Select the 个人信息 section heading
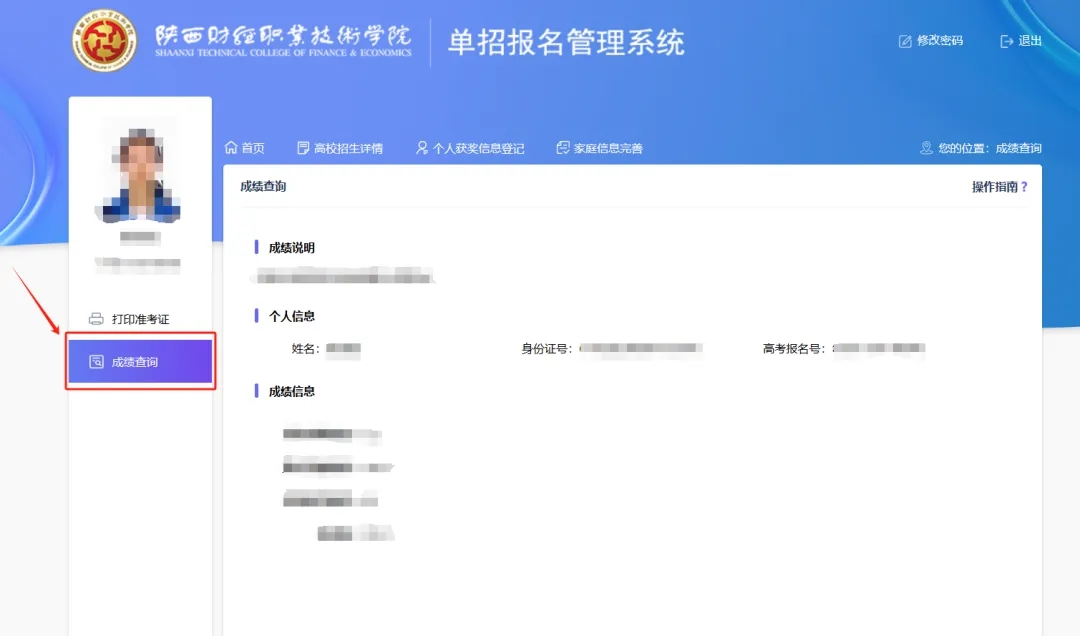1080x636 pixels. click(x=292, y=316)
